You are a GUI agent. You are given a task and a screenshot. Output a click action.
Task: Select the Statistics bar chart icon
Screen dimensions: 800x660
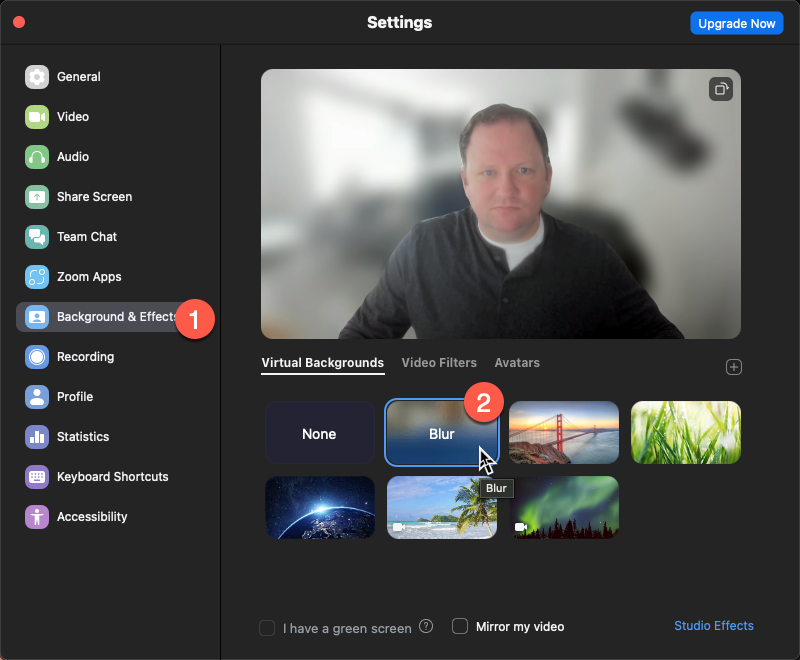[x=37, y=437]
